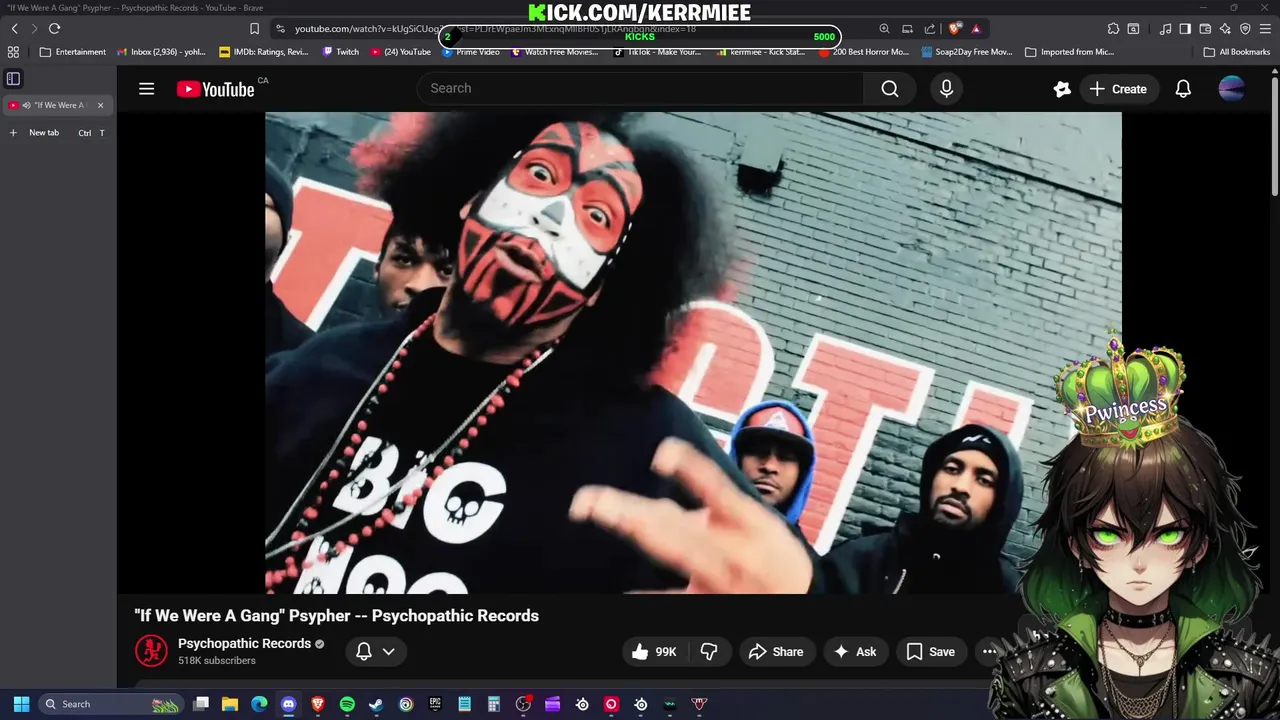
Task: Click the Ask button
Action: tap(855, 652)
